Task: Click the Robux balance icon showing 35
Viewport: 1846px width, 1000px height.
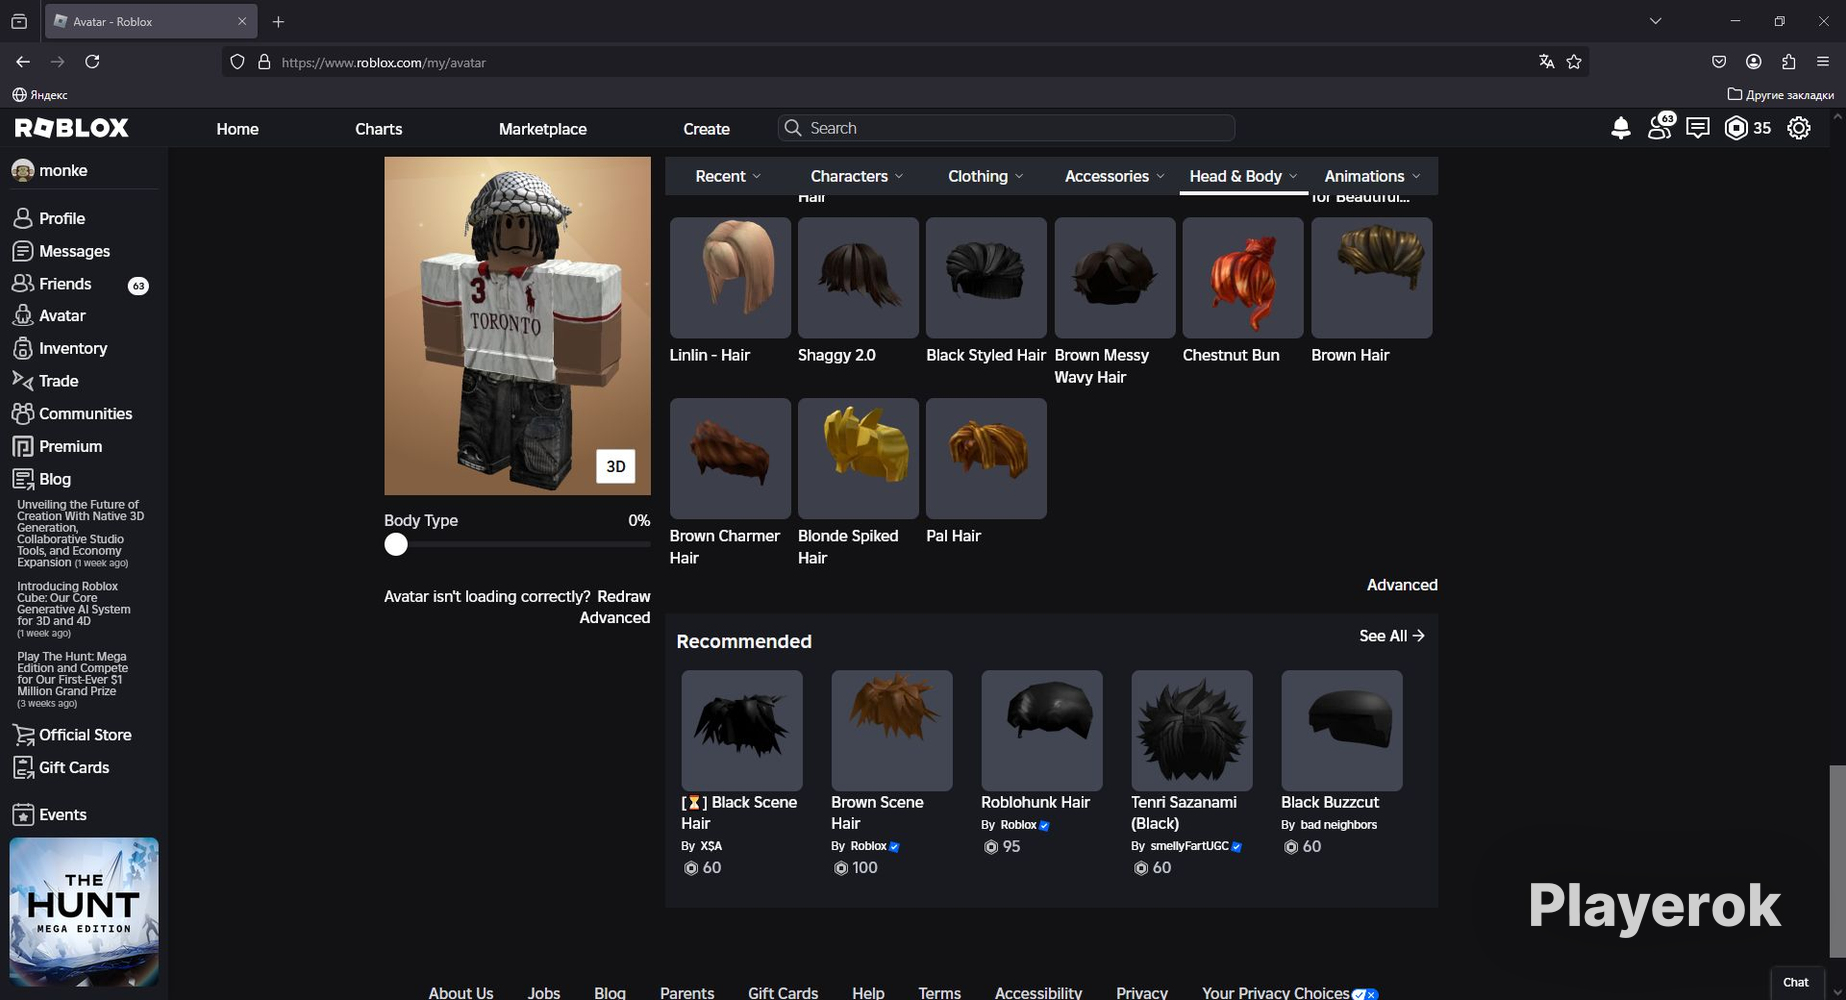Action: [x=1737, y=128]
